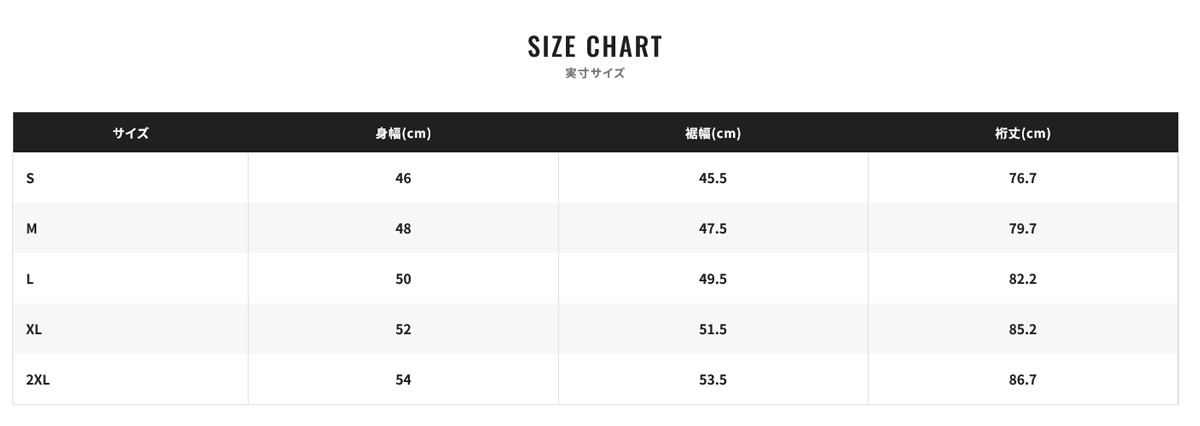Select the 裾幅(cm) column header
This screenshot has width=1200, height=426.
pyautogui.click(x=713, y=133)
